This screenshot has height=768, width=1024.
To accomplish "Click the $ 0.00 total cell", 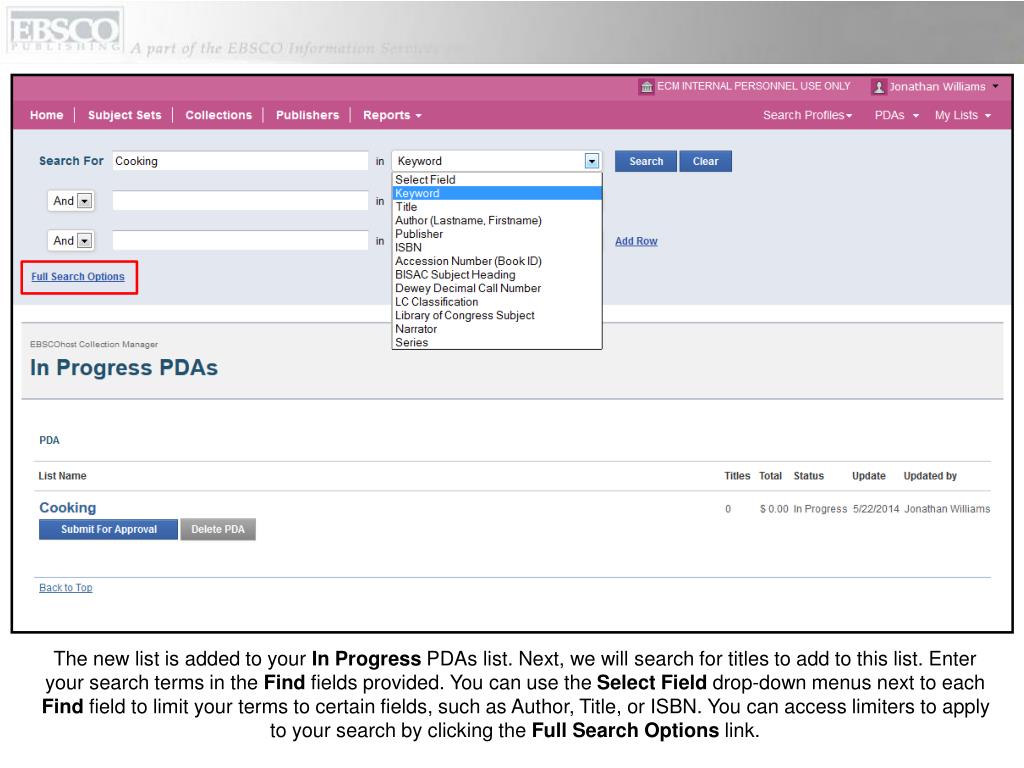I will (774, 509).
